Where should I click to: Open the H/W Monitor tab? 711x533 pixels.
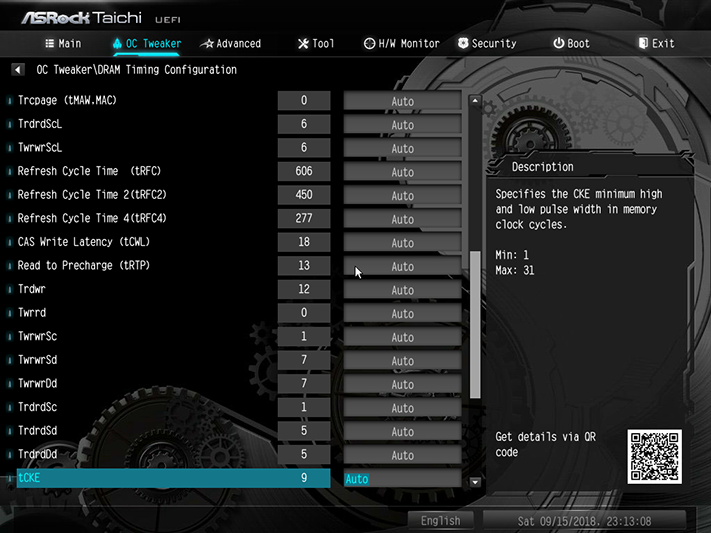pyautogui.click(x=402, y=44)
